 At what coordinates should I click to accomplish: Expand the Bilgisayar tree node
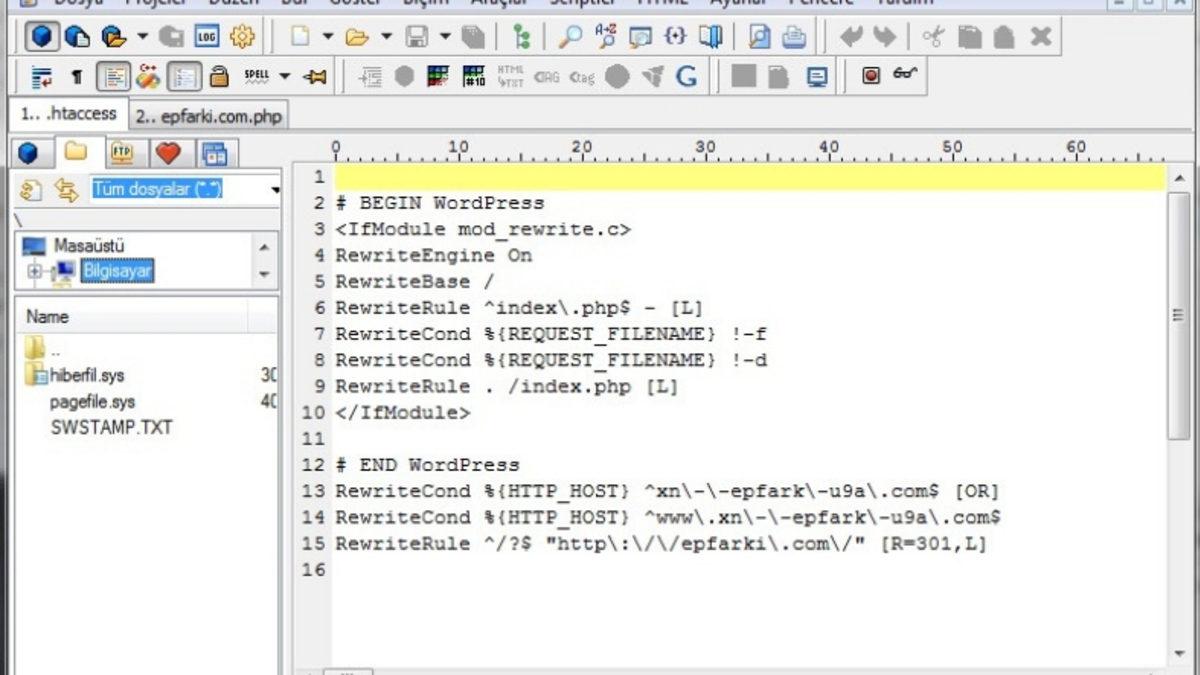pyautogui.click(x=34, y=271)
